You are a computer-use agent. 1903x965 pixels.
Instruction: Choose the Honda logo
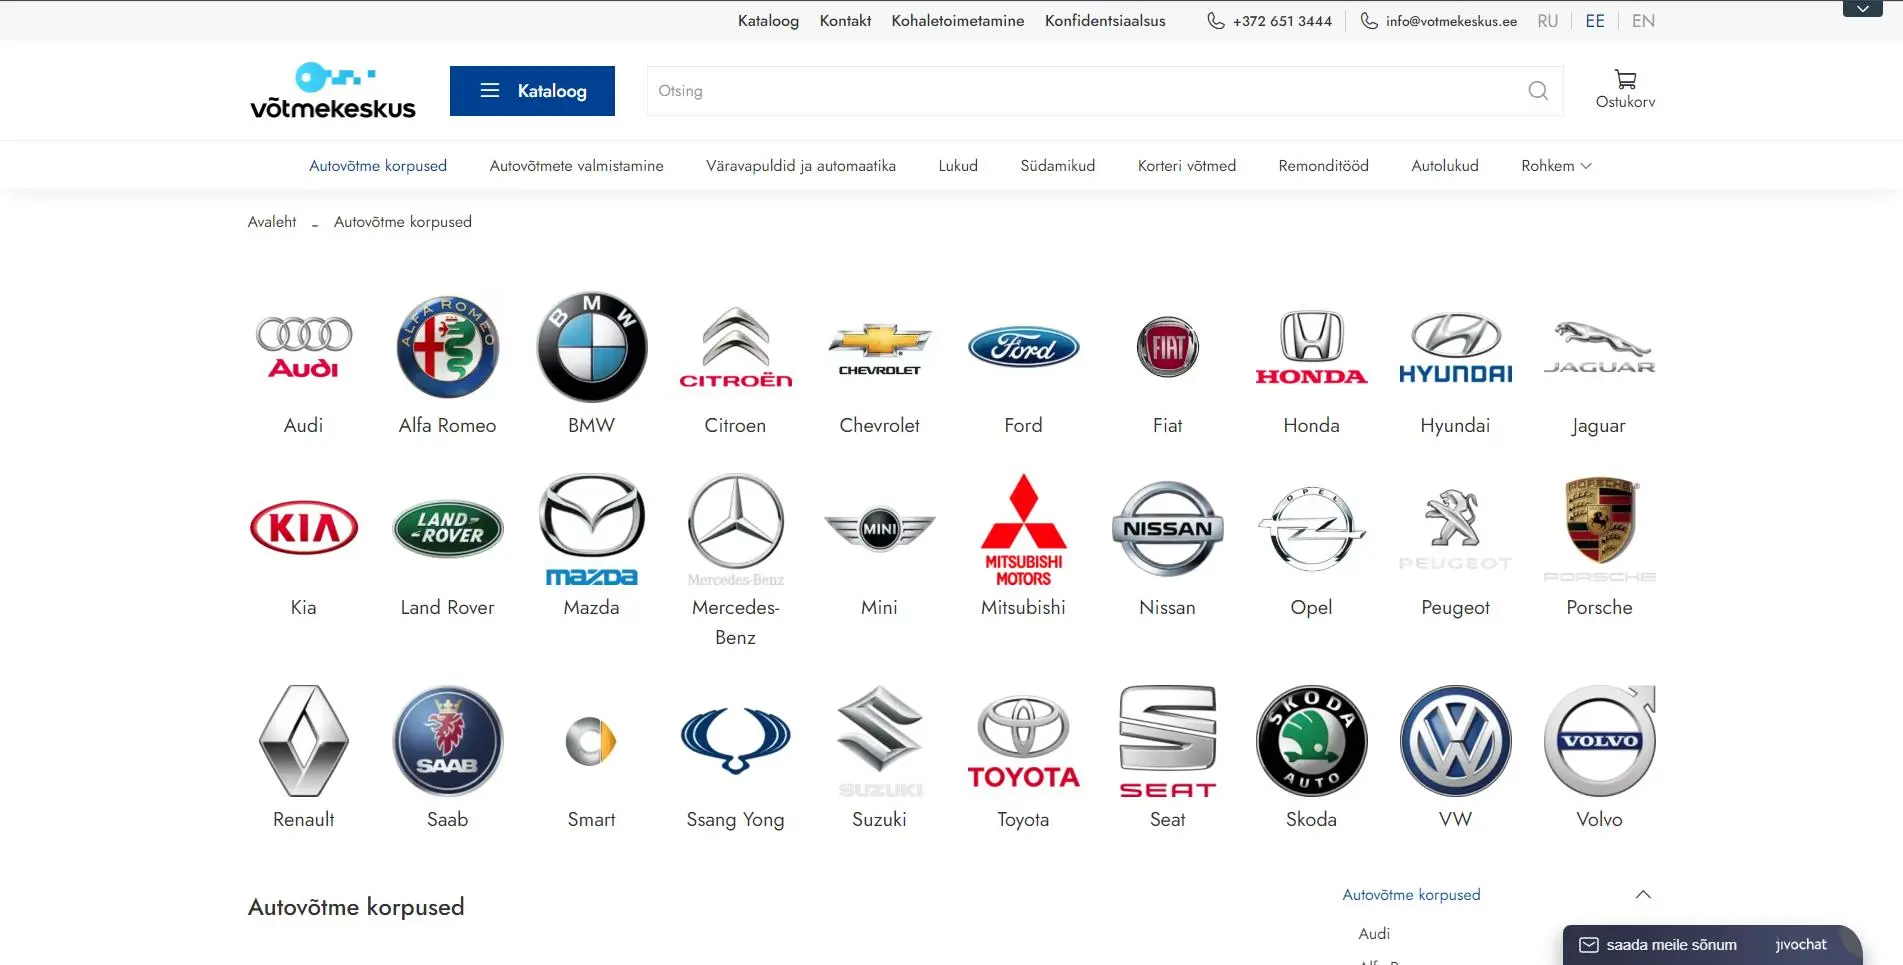coord(1311,347)
